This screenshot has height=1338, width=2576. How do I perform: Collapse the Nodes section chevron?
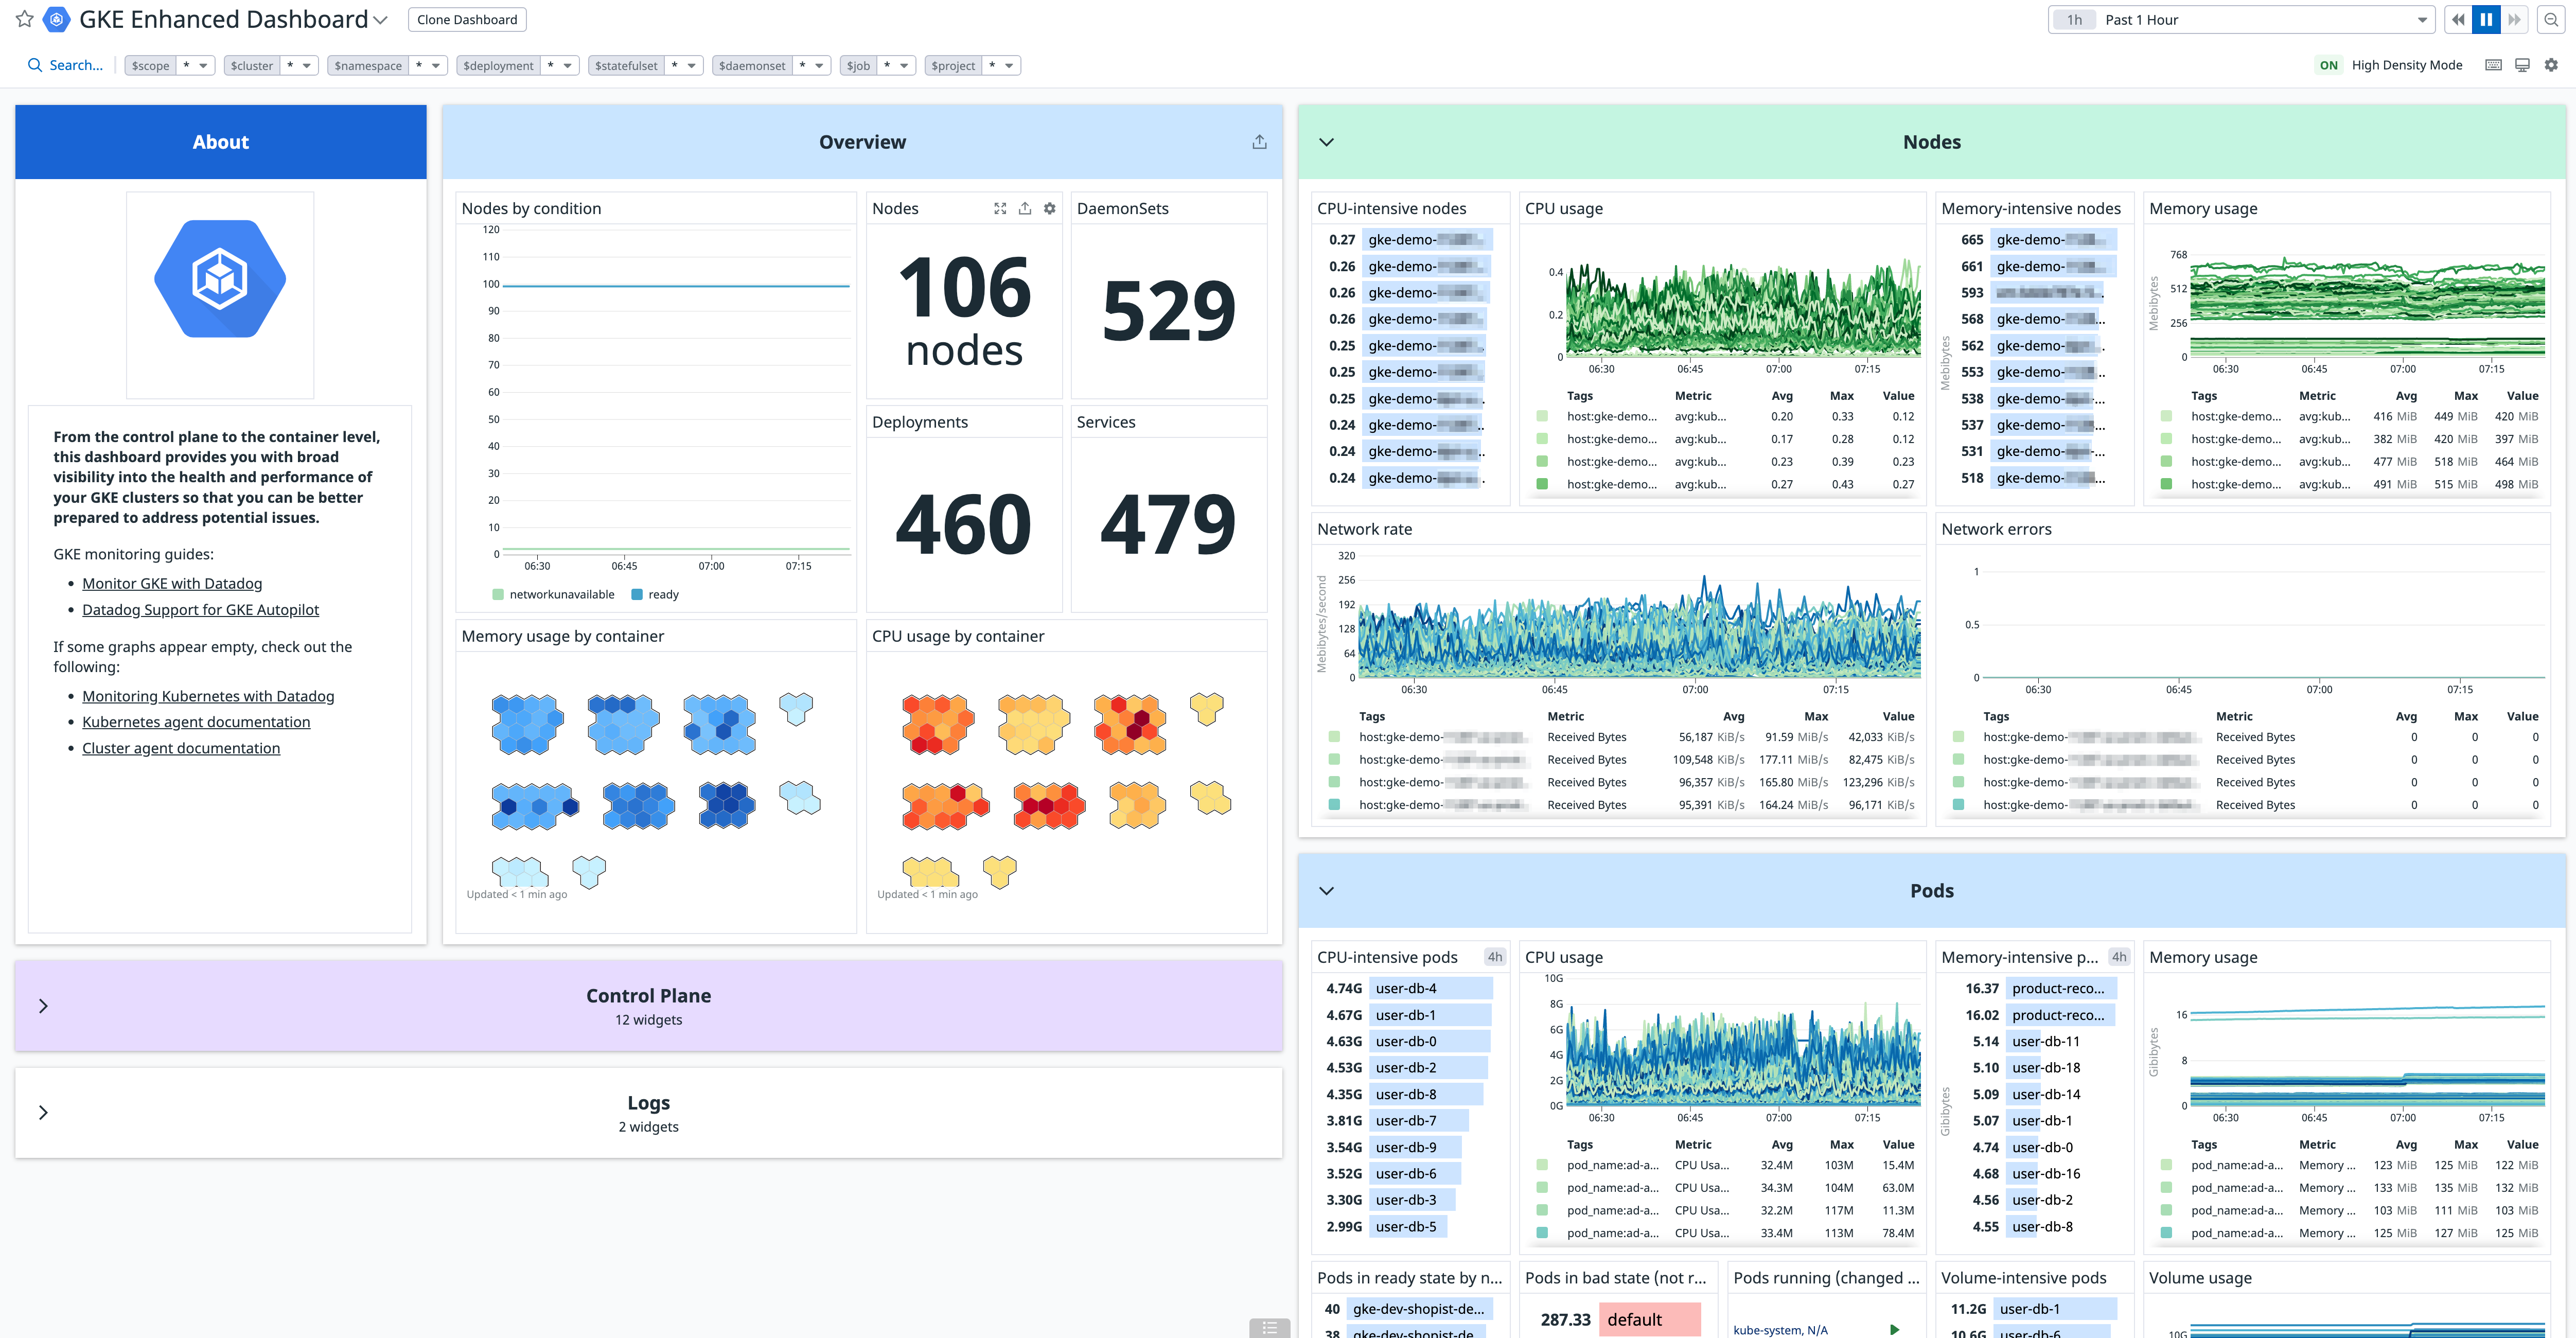[1326, 141]
